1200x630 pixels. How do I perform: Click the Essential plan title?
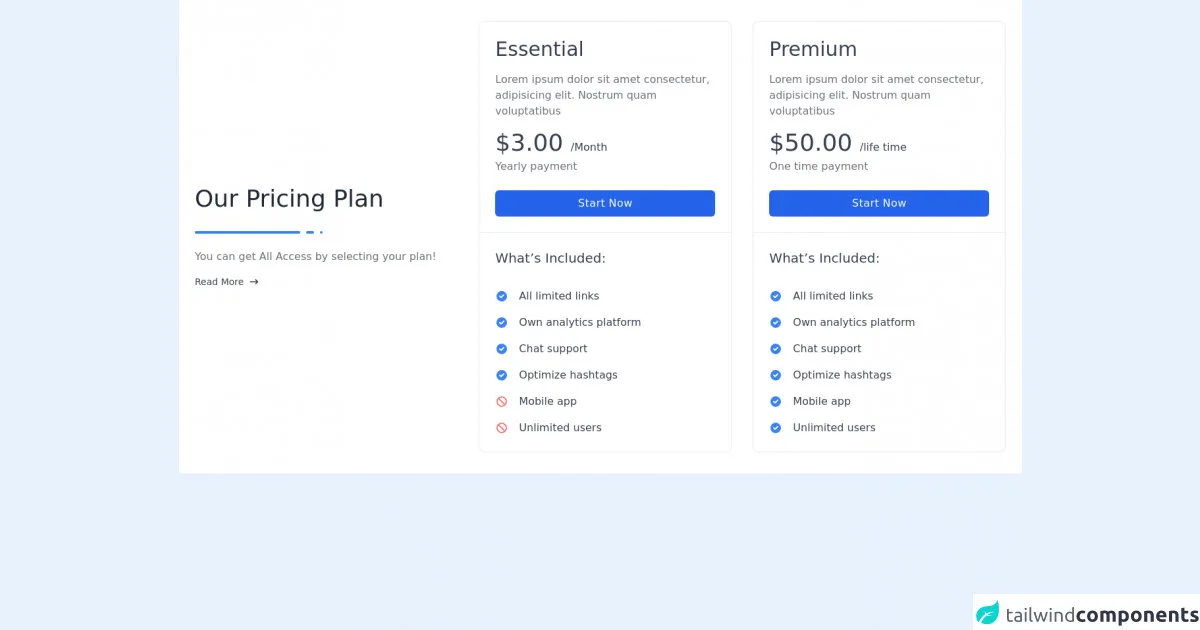(539, 49)
